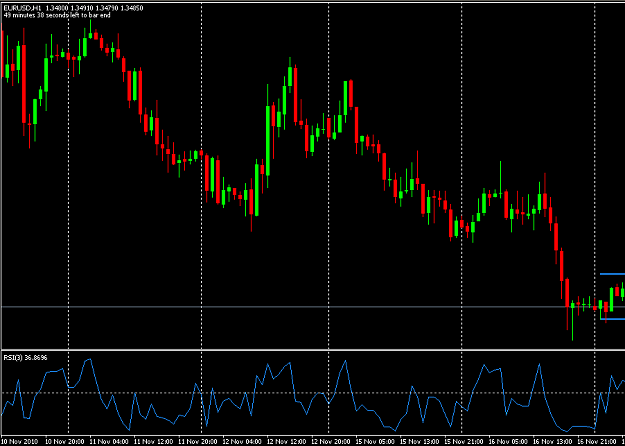Click the '15 Nov 05:00' time axis label
Image resolution: width=625 pixels, height=446 pixels.
(375, 442)
